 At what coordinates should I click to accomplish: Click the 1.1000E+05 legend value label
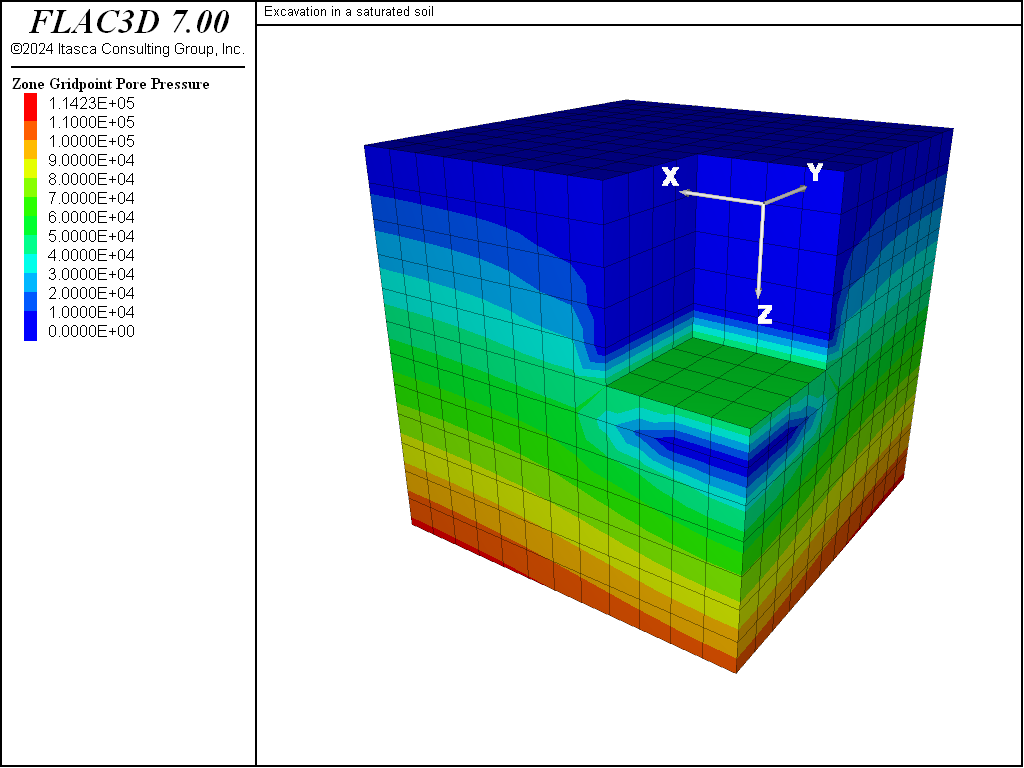91,122
